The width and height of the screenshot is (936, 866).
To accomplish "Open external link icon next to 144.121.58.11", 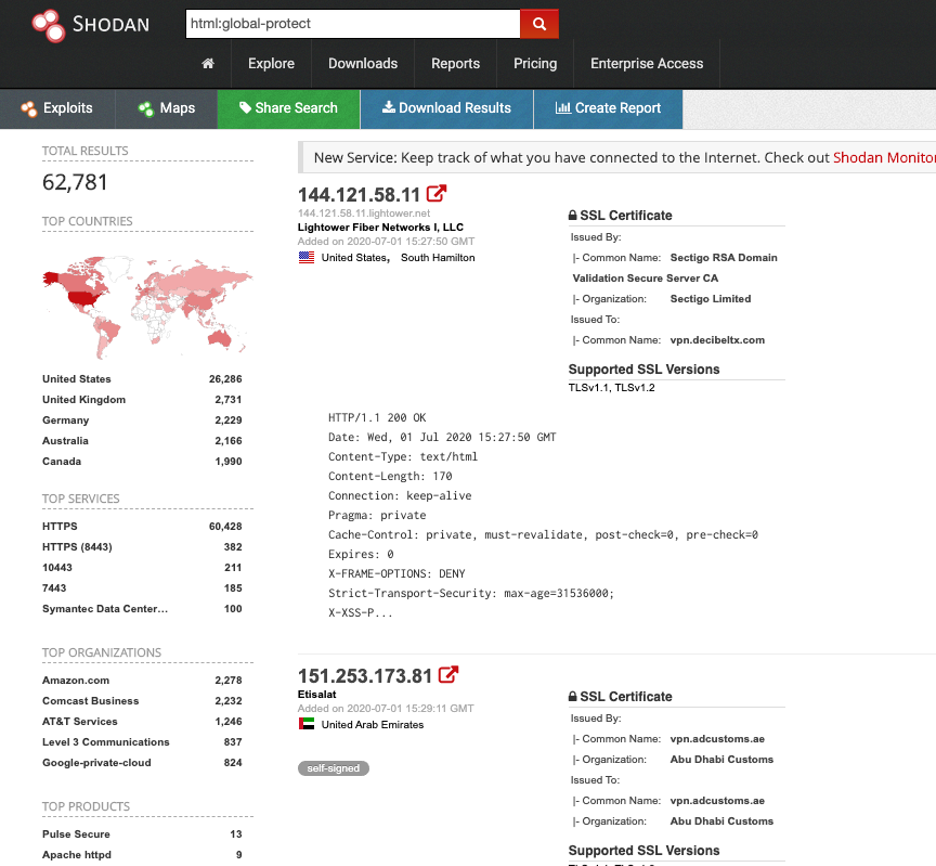I will click(x=436, y=193).
